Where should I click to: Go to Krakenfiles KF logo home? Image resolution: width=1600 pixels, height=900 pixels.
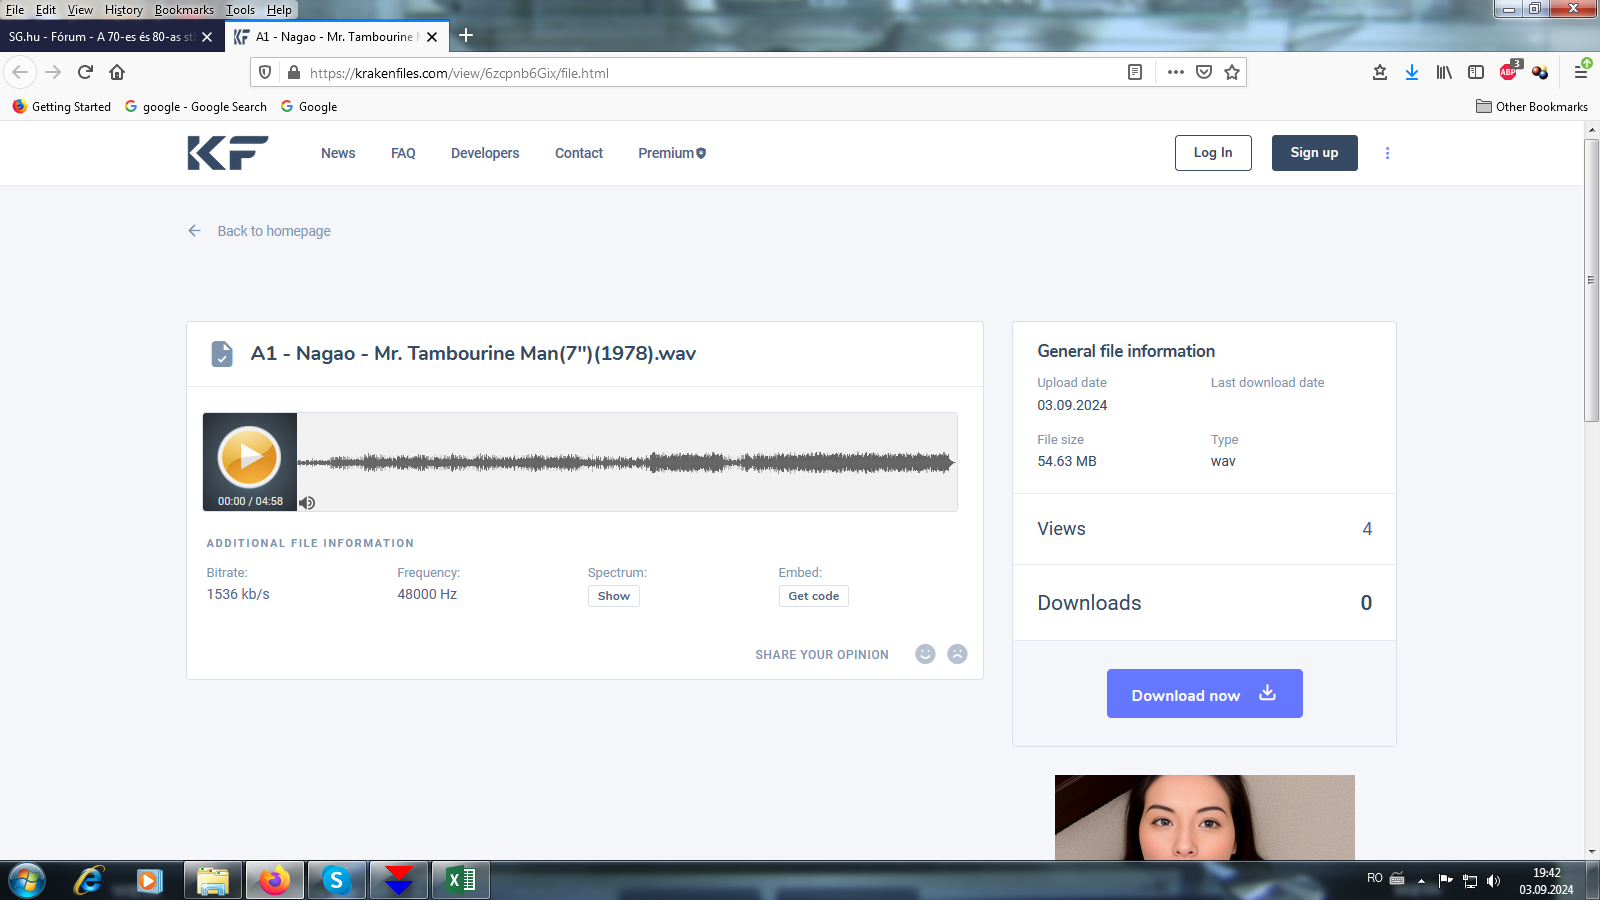[x=228, y=153]
